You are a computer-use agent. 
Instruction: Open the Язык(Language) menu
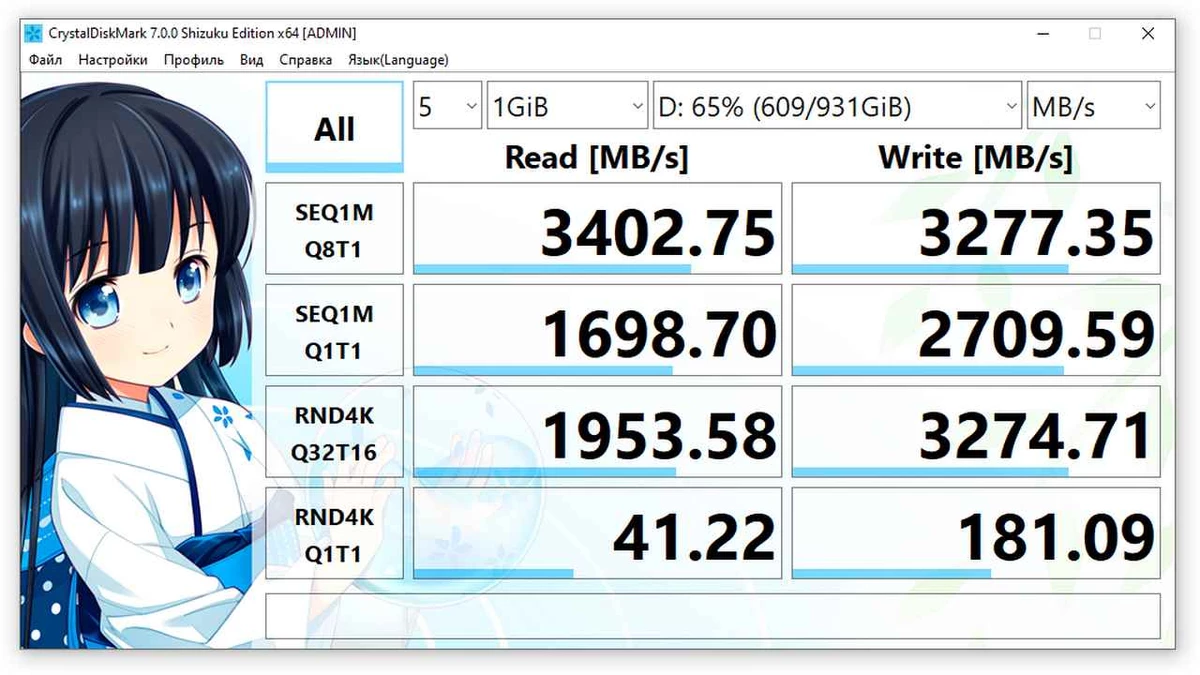[x=398, y=60]
